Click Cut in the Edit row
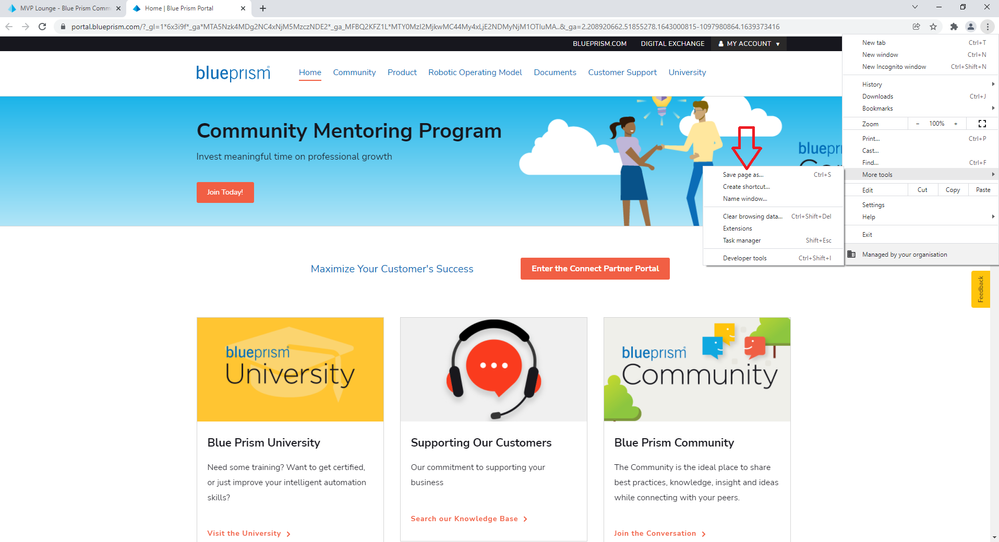 [x=922, y=190]
